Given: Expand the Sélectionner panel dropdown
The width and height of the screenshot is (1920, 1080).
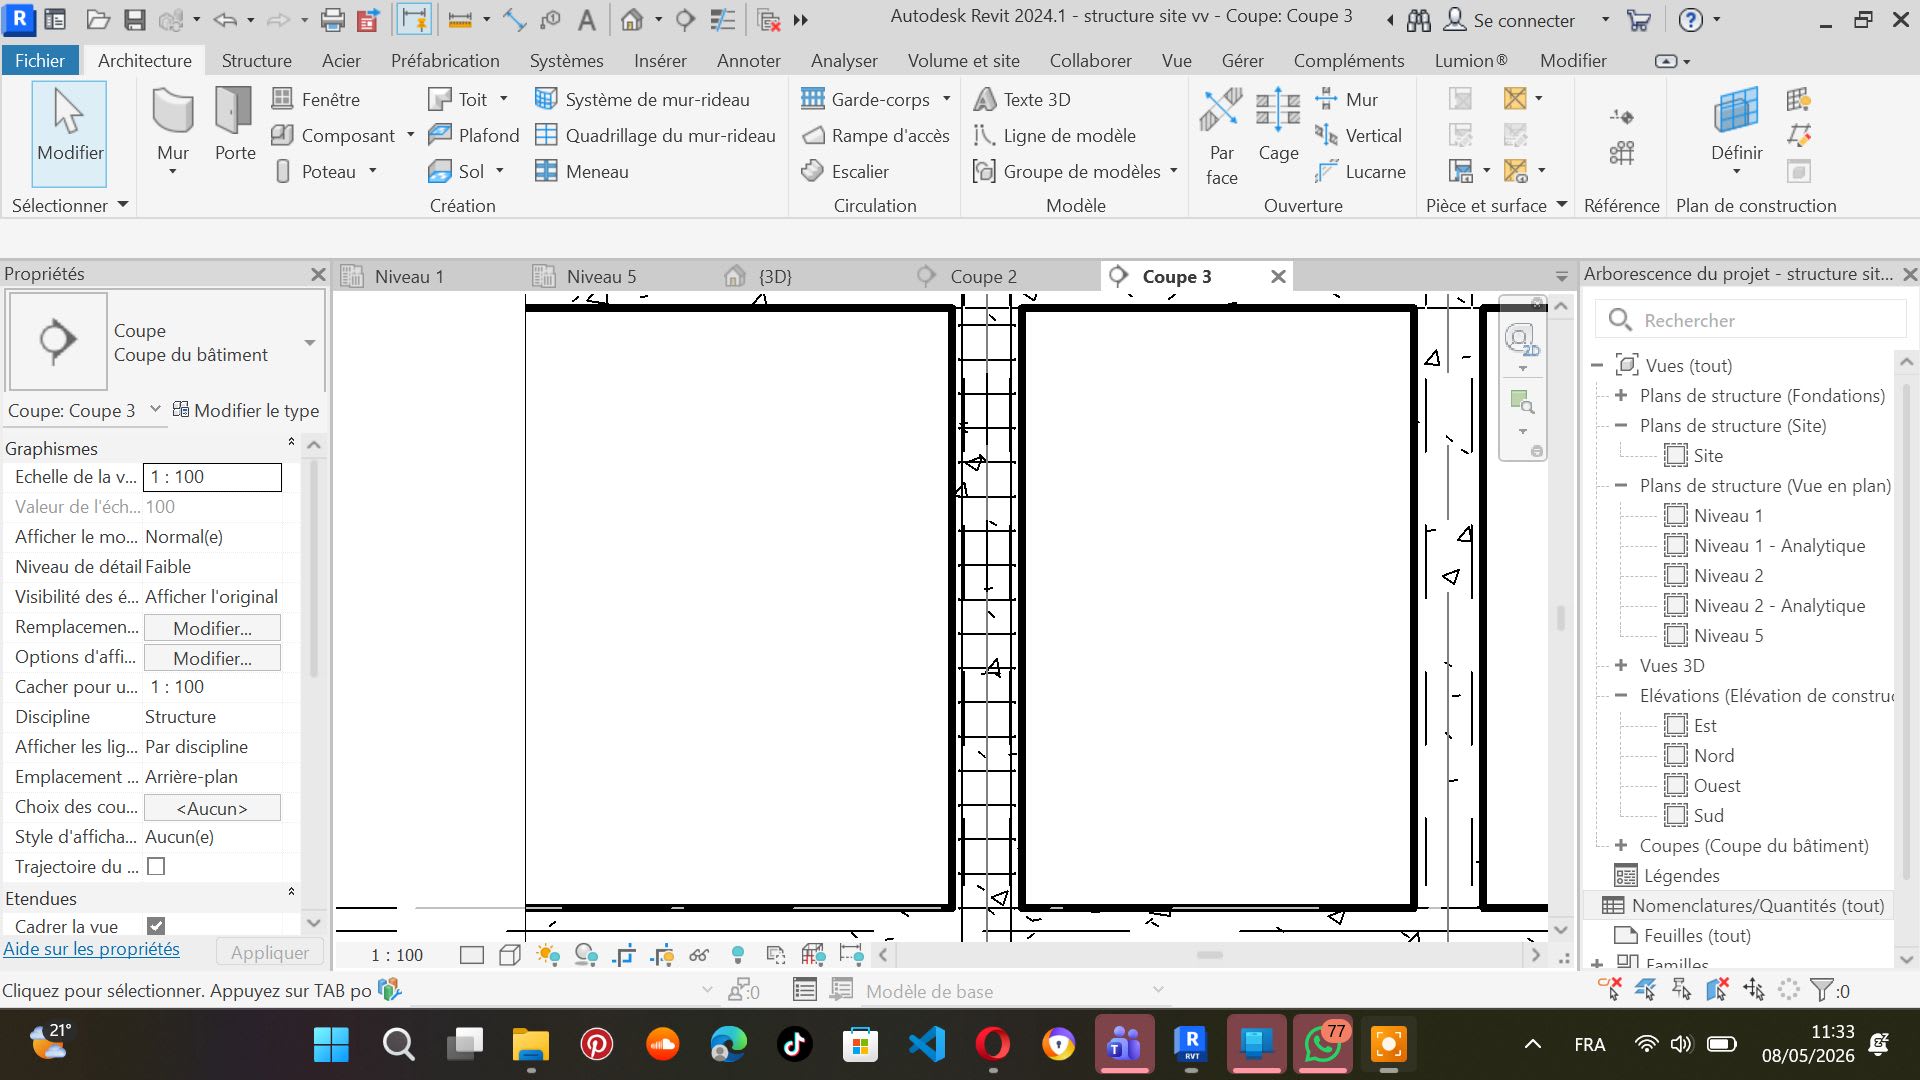Looking at the screenshot, I should click(123, 205).
